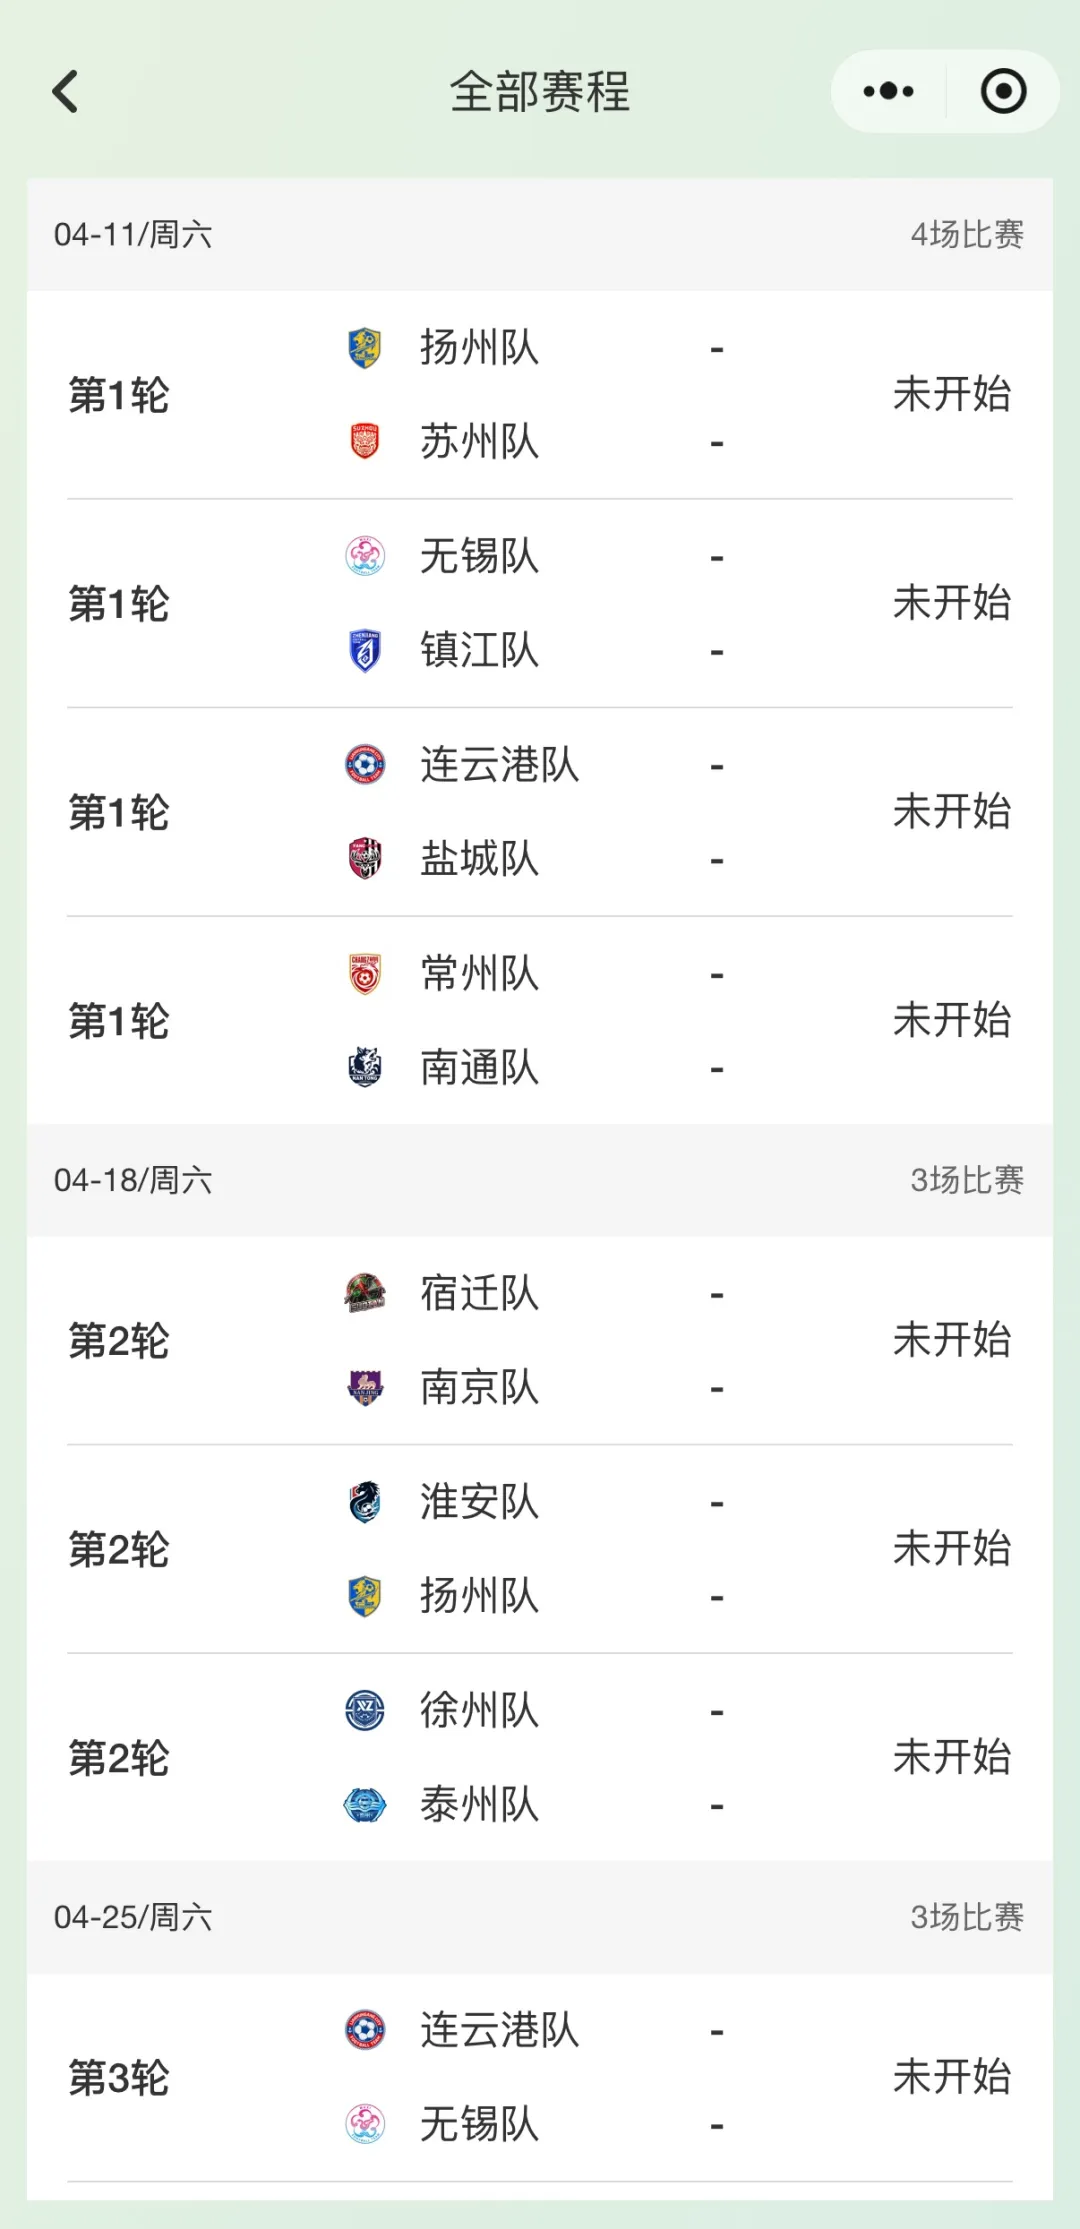The height and width of the screenshot is (2229, 1080).
Task: Select the 04-11 Saturday date header
Action: pos(133,235)
